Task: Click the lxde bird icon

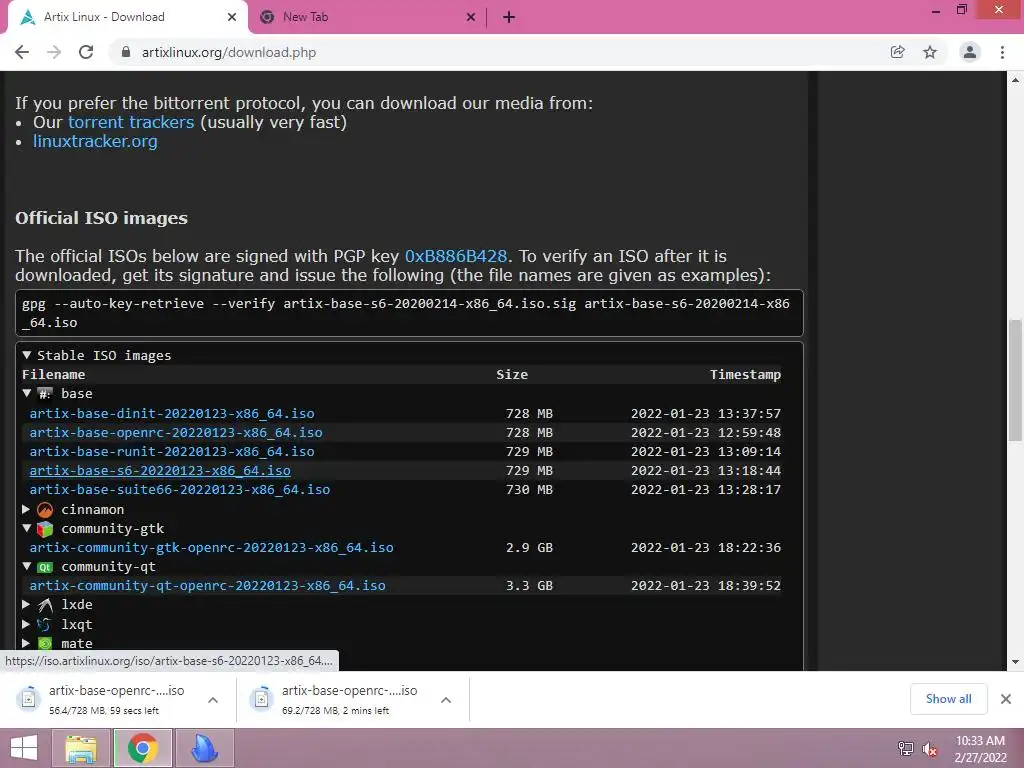Action: pyautogui.click(x=45, y=605)
